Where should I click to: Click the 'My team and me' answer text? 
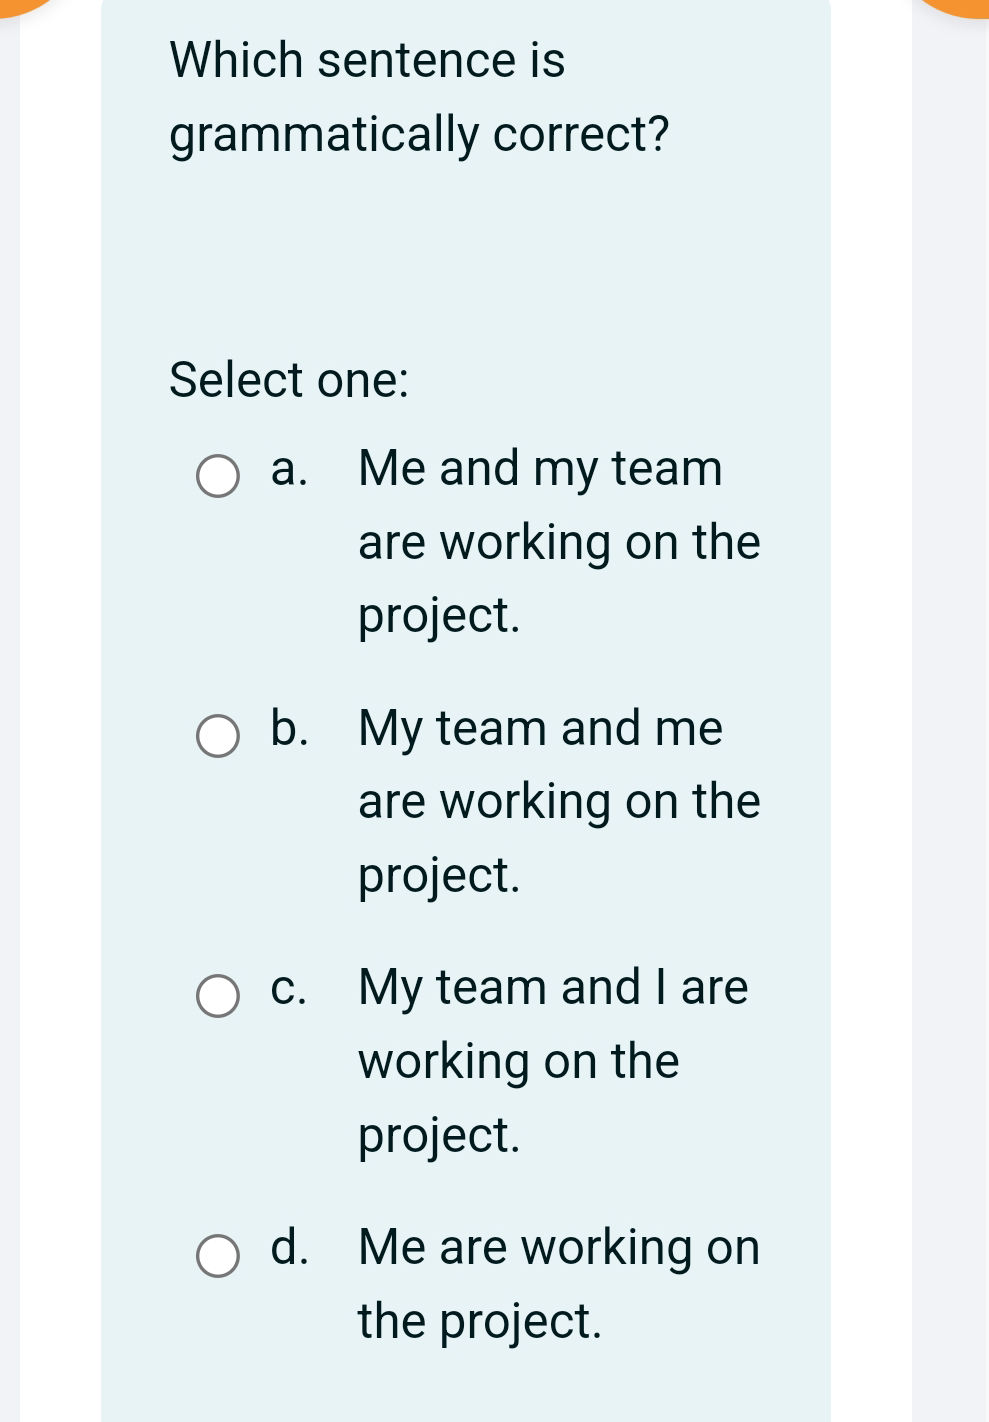click(x=540, y=728)
